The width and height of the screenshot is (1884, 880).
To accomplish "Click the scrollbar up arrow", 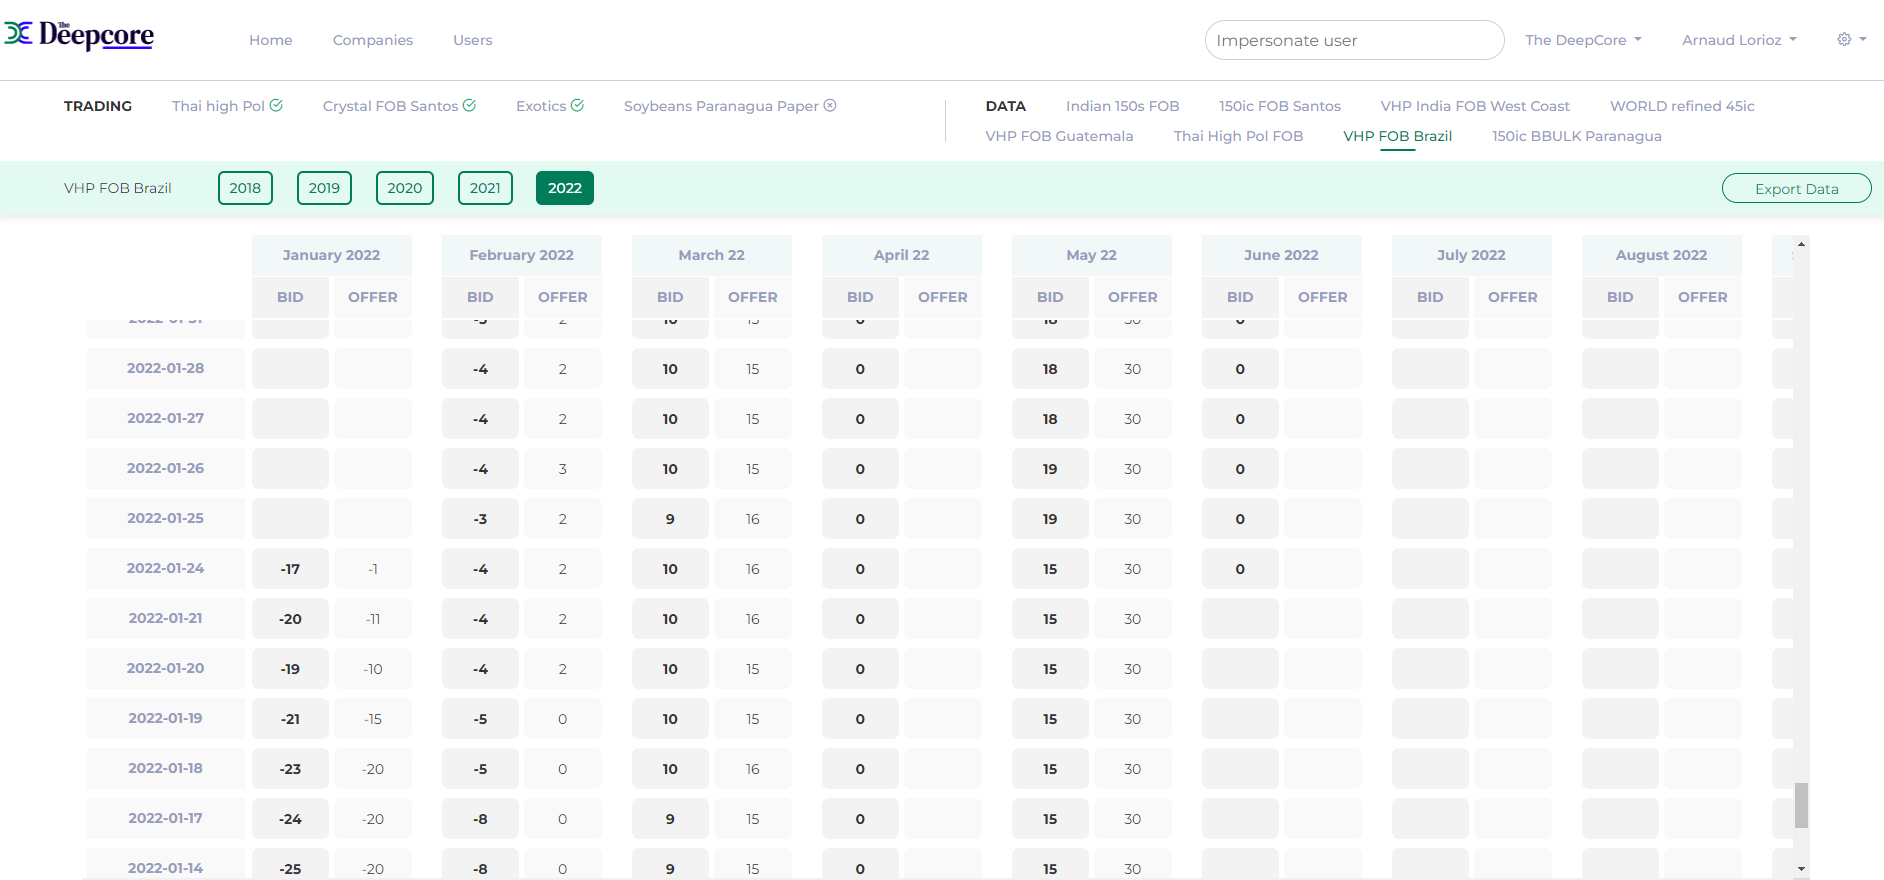I will click(1801, 244).
